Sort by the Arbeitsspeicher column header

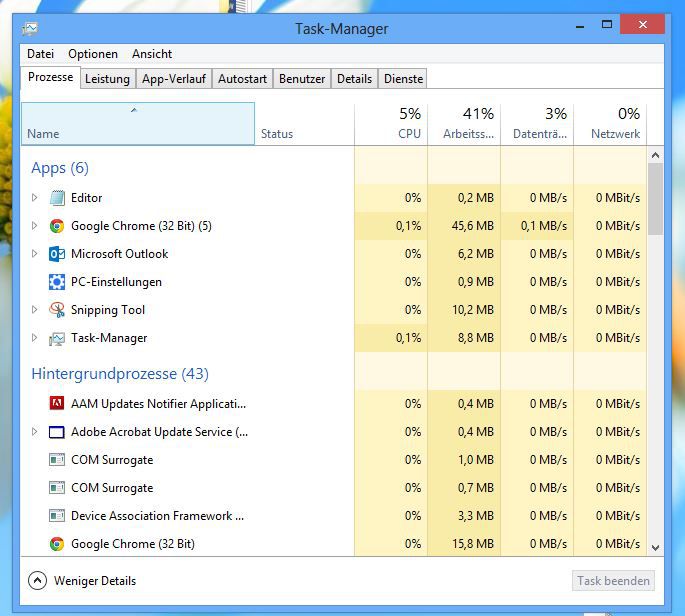[464, 124]
